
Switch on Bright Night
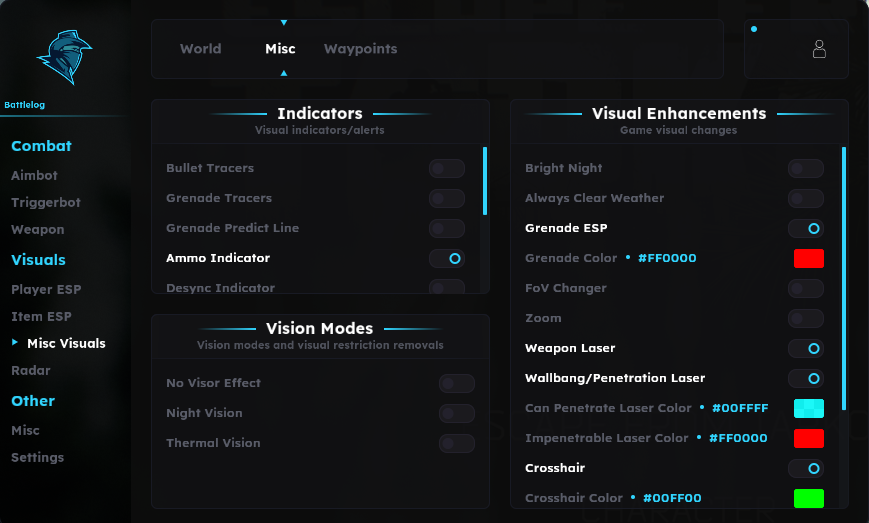tap(806, 168)
